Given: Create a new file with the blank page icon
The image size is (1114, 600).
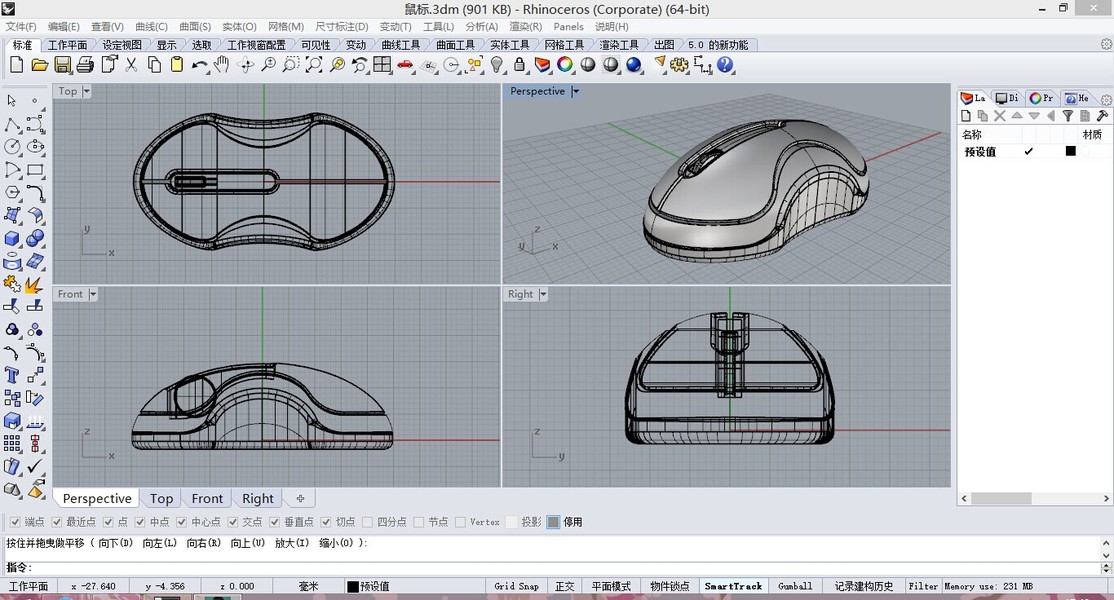Looking at the screenshot, I should click(x=16, y=65).
